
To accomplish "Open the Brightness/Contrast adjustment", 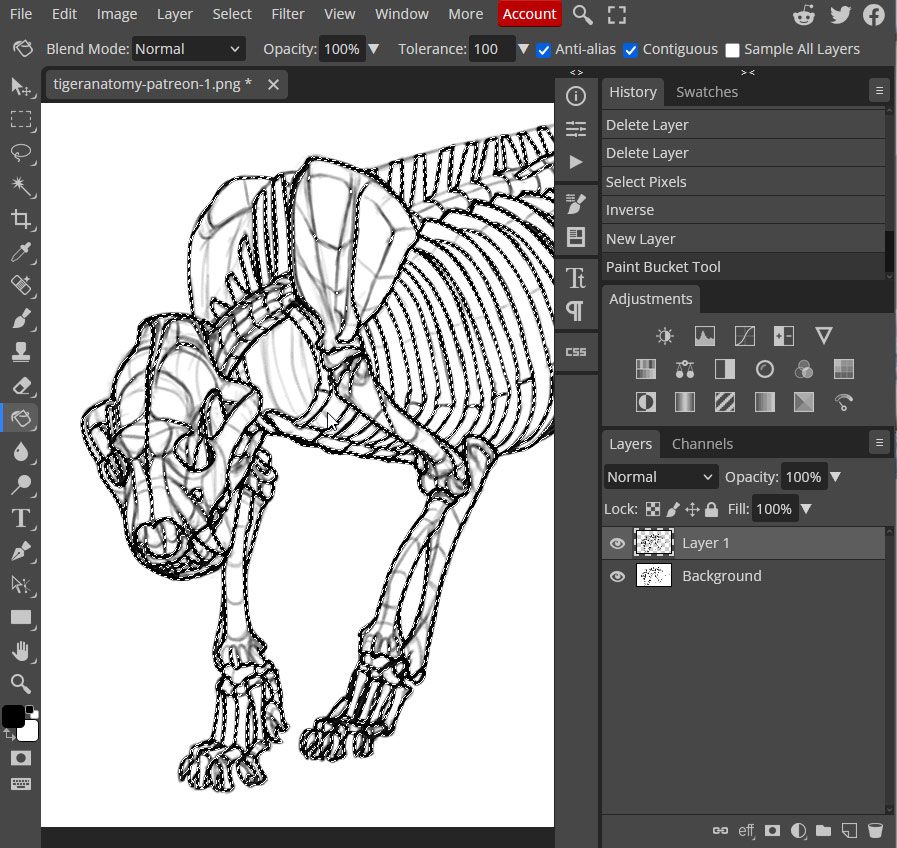I will pyautogui.click(x=664, y=335).
